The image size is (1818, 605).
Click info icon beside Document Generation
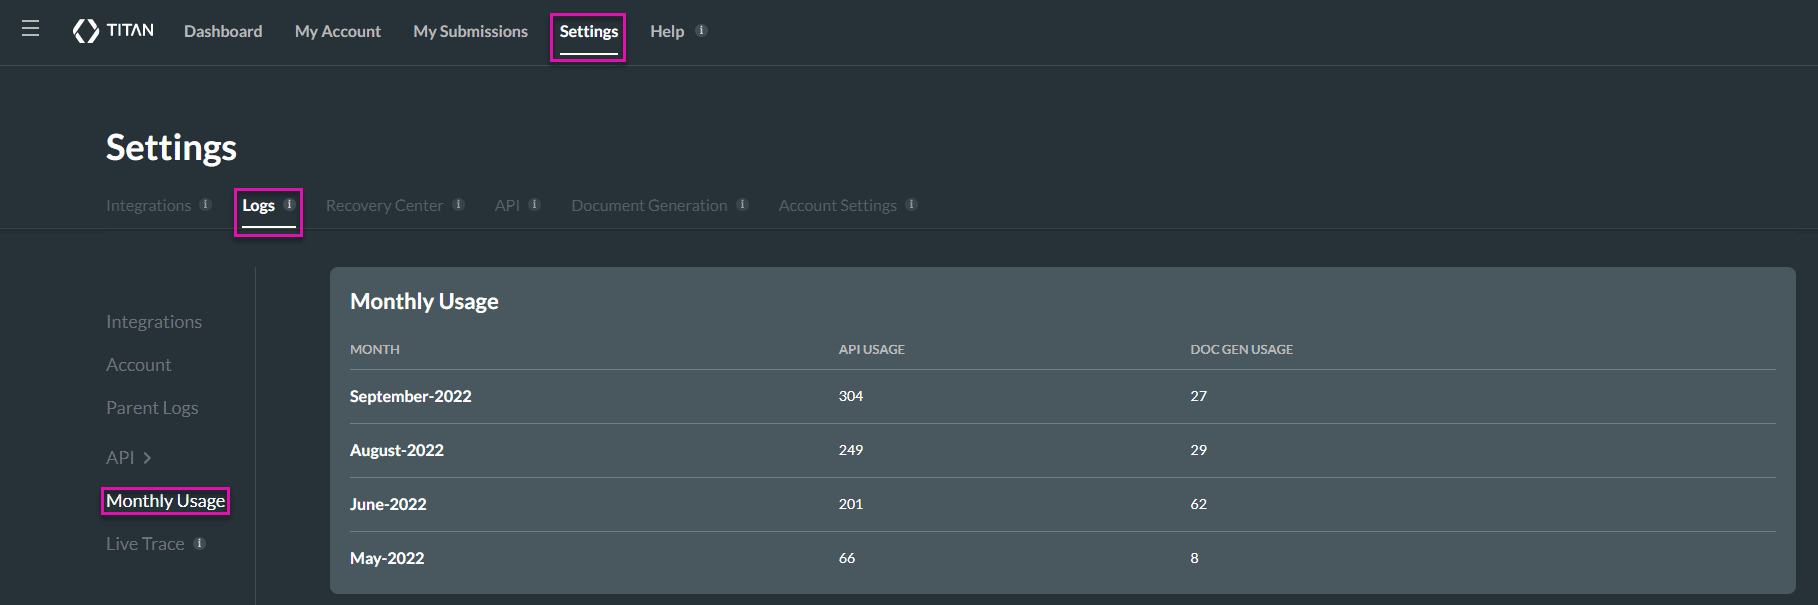tap(743, 204)
